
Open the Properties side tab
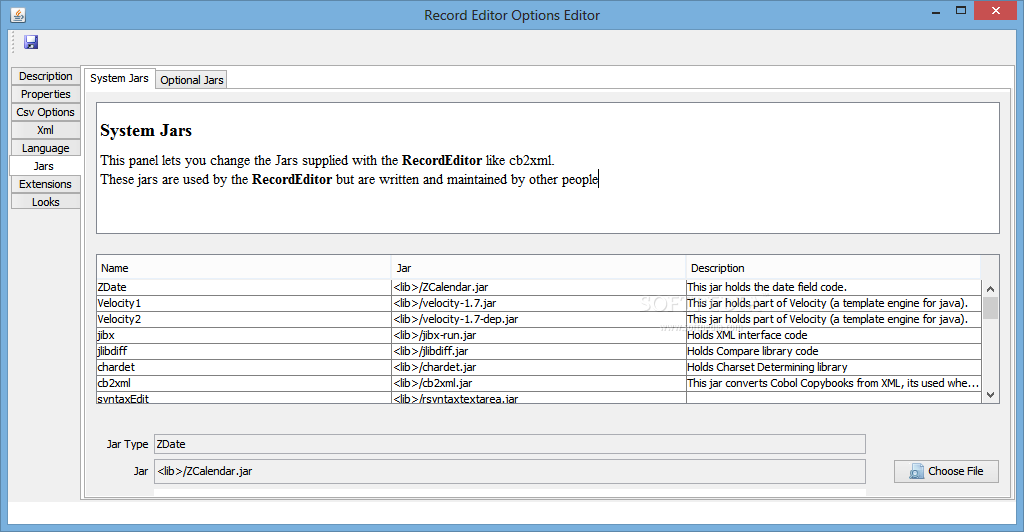(45, 94)
